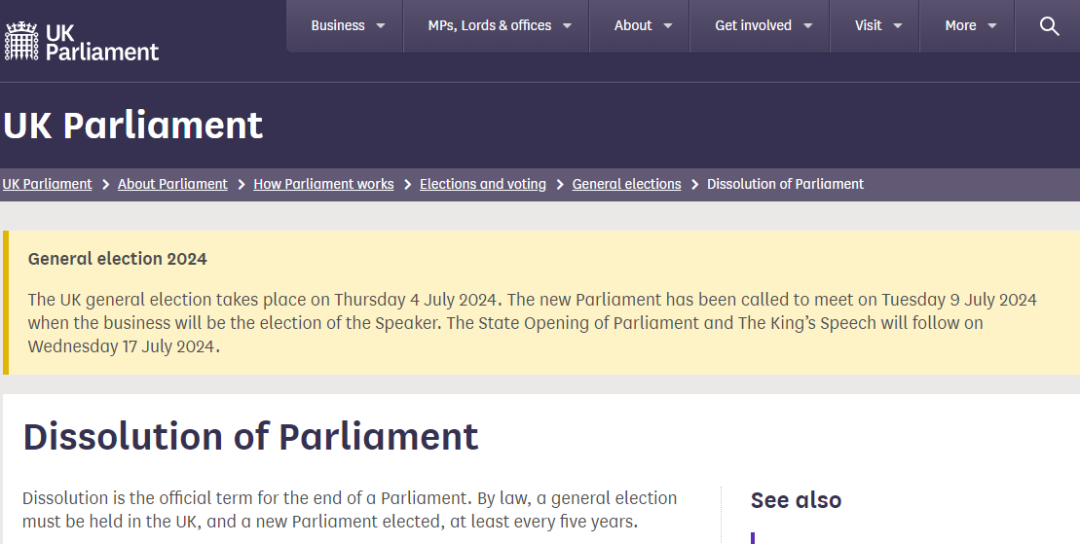Open the General elections breadcrumb link

[626, 184]
